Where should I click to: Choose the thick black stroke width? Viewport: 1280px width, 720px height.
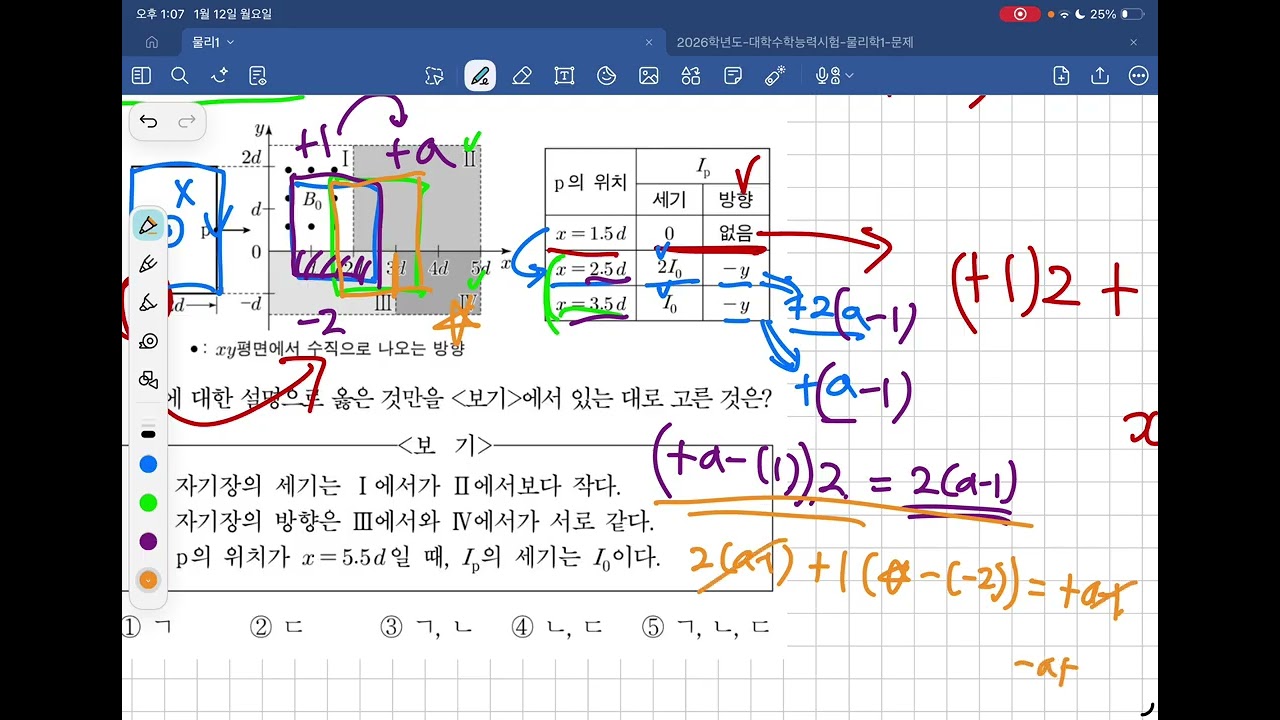(148, 434)
